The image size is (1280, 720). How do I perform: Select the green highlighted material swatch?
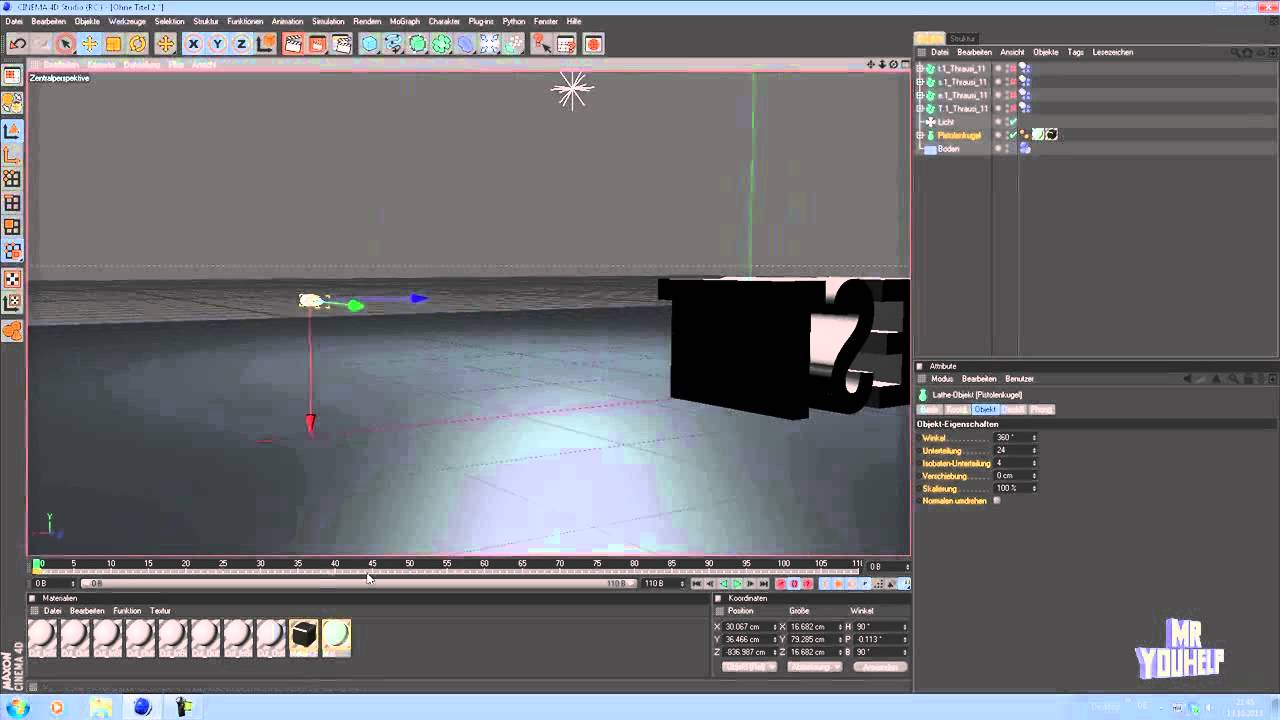point(336,636)
